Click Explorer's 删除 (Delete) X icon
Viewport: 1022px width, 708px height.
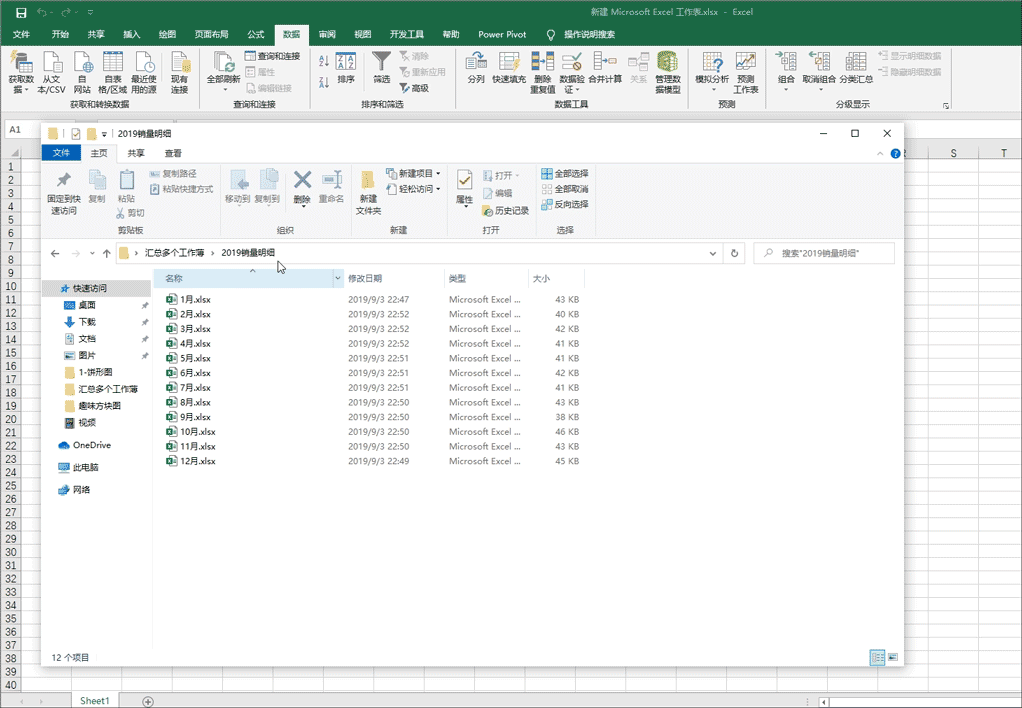(302, 180)
